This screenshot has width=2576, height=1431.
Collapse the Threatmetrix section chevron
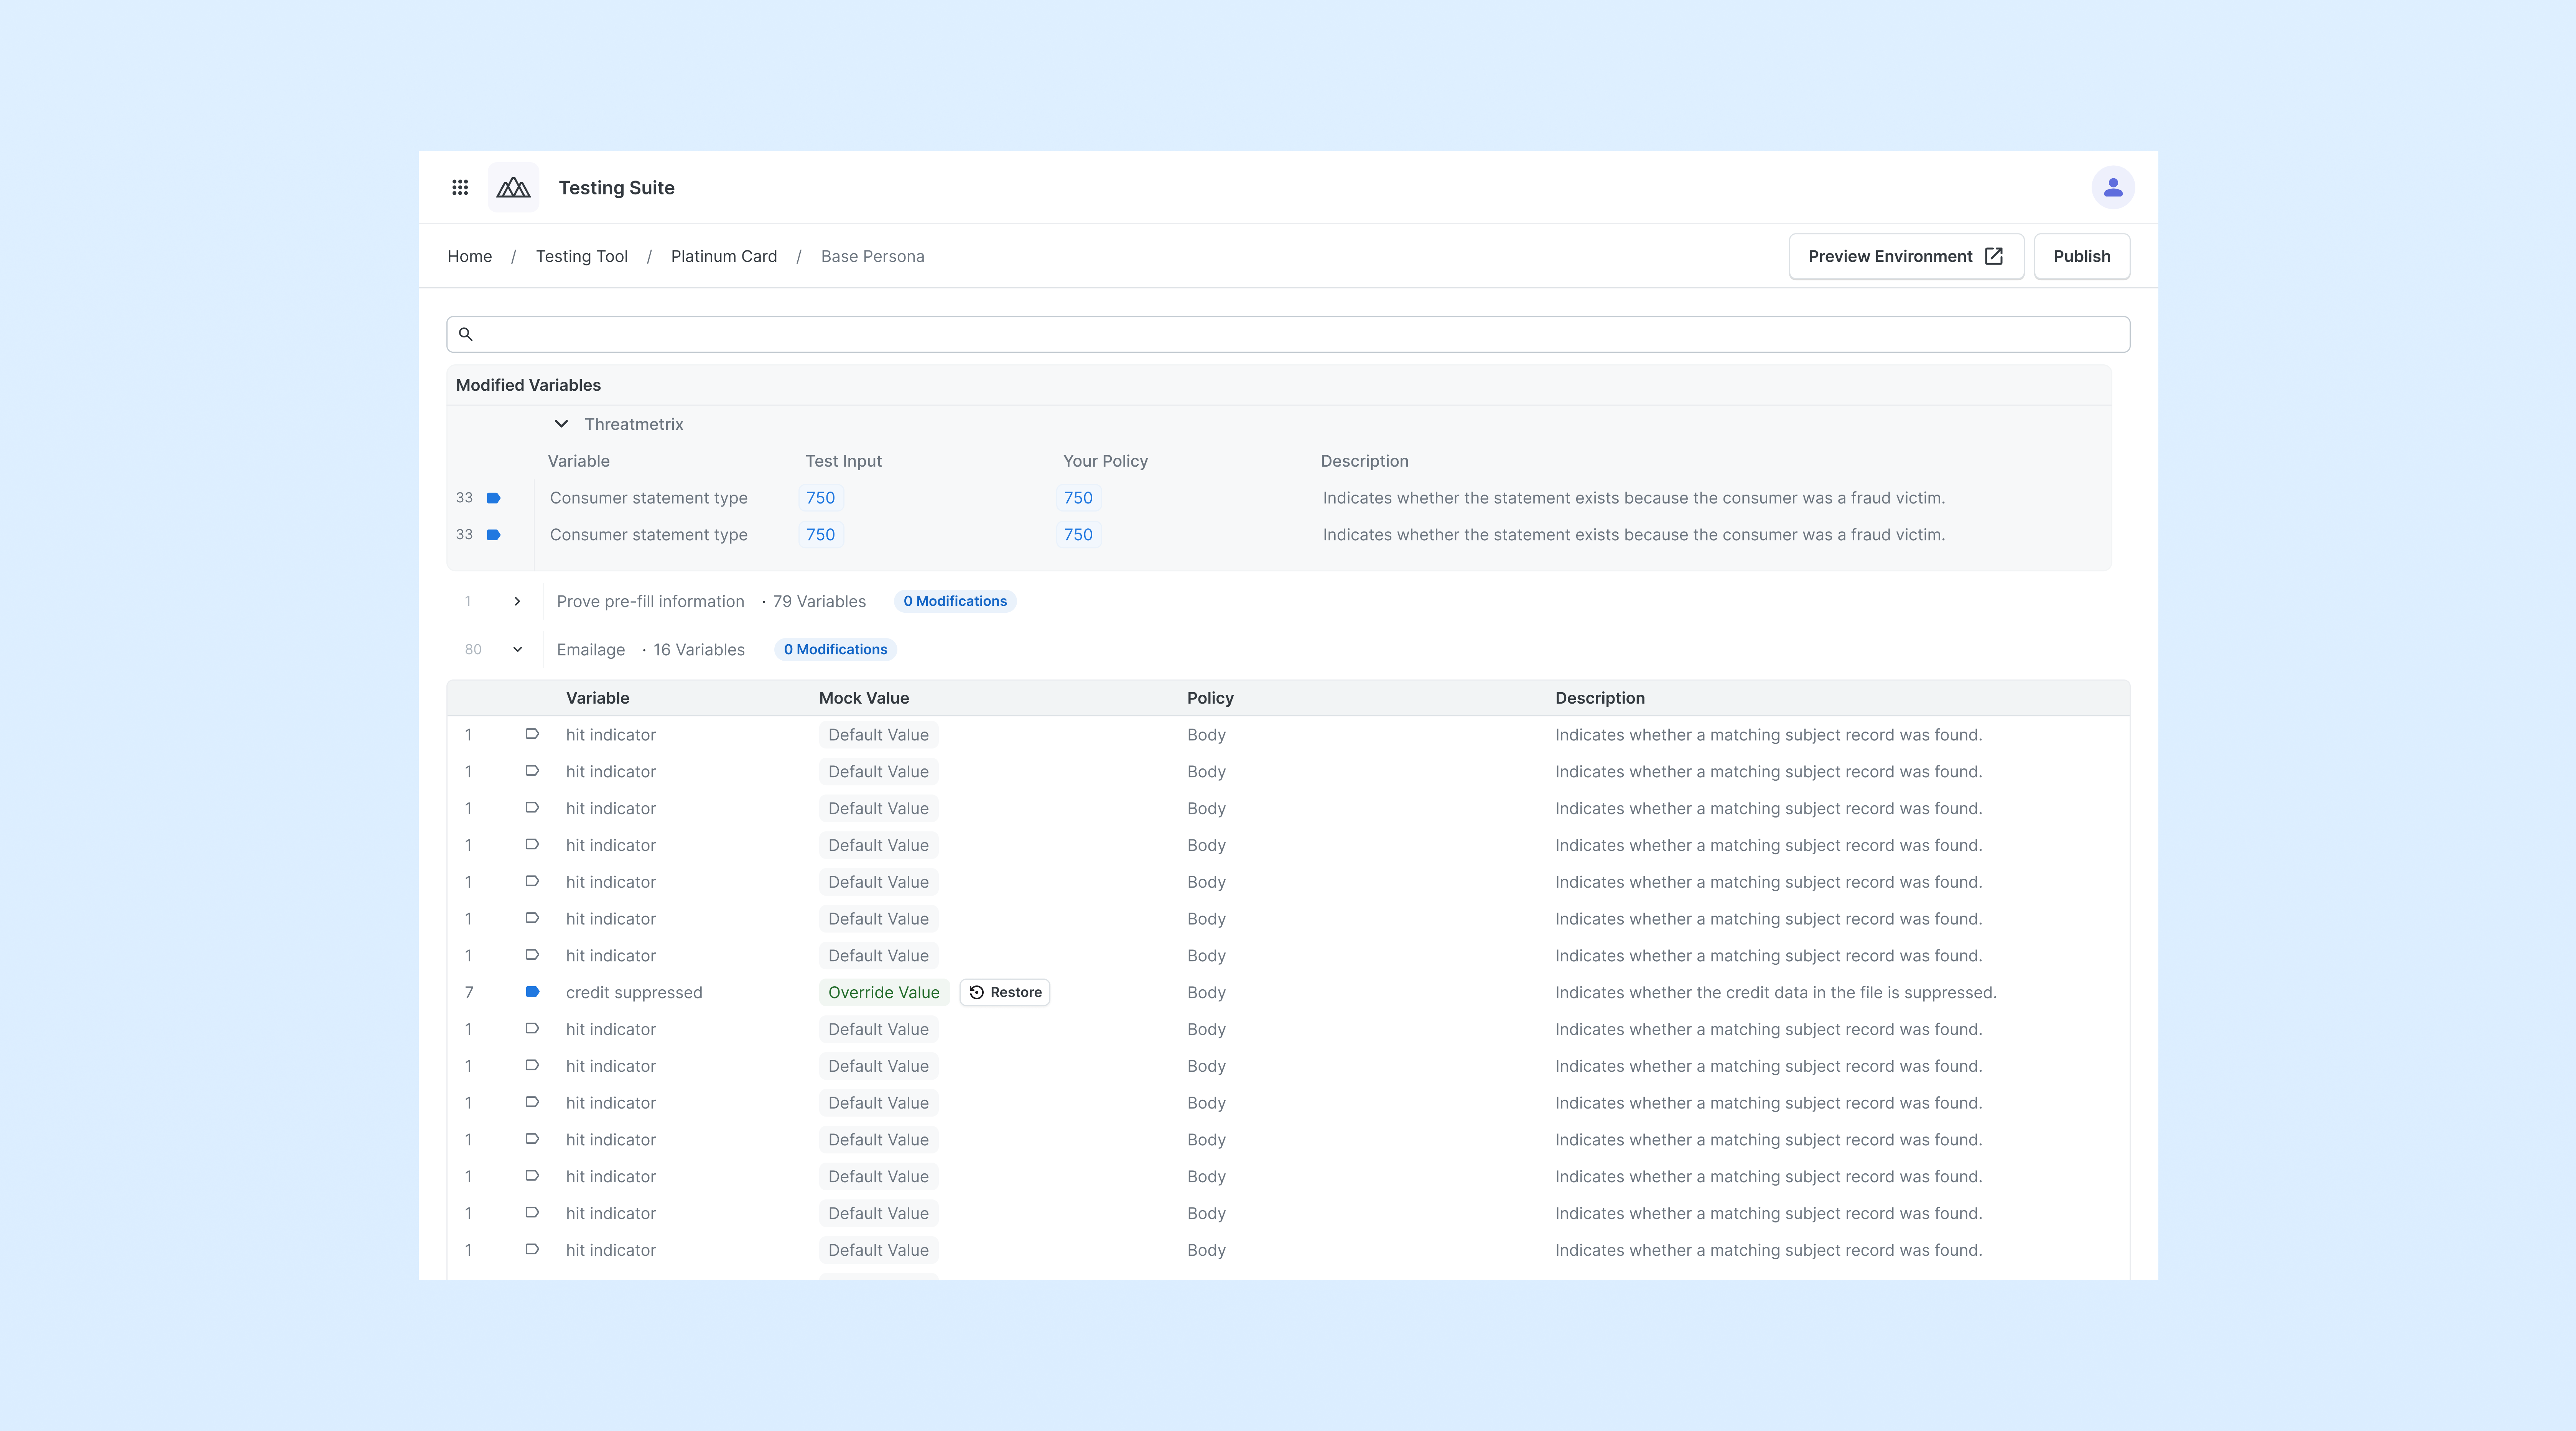tap(561, 424)
